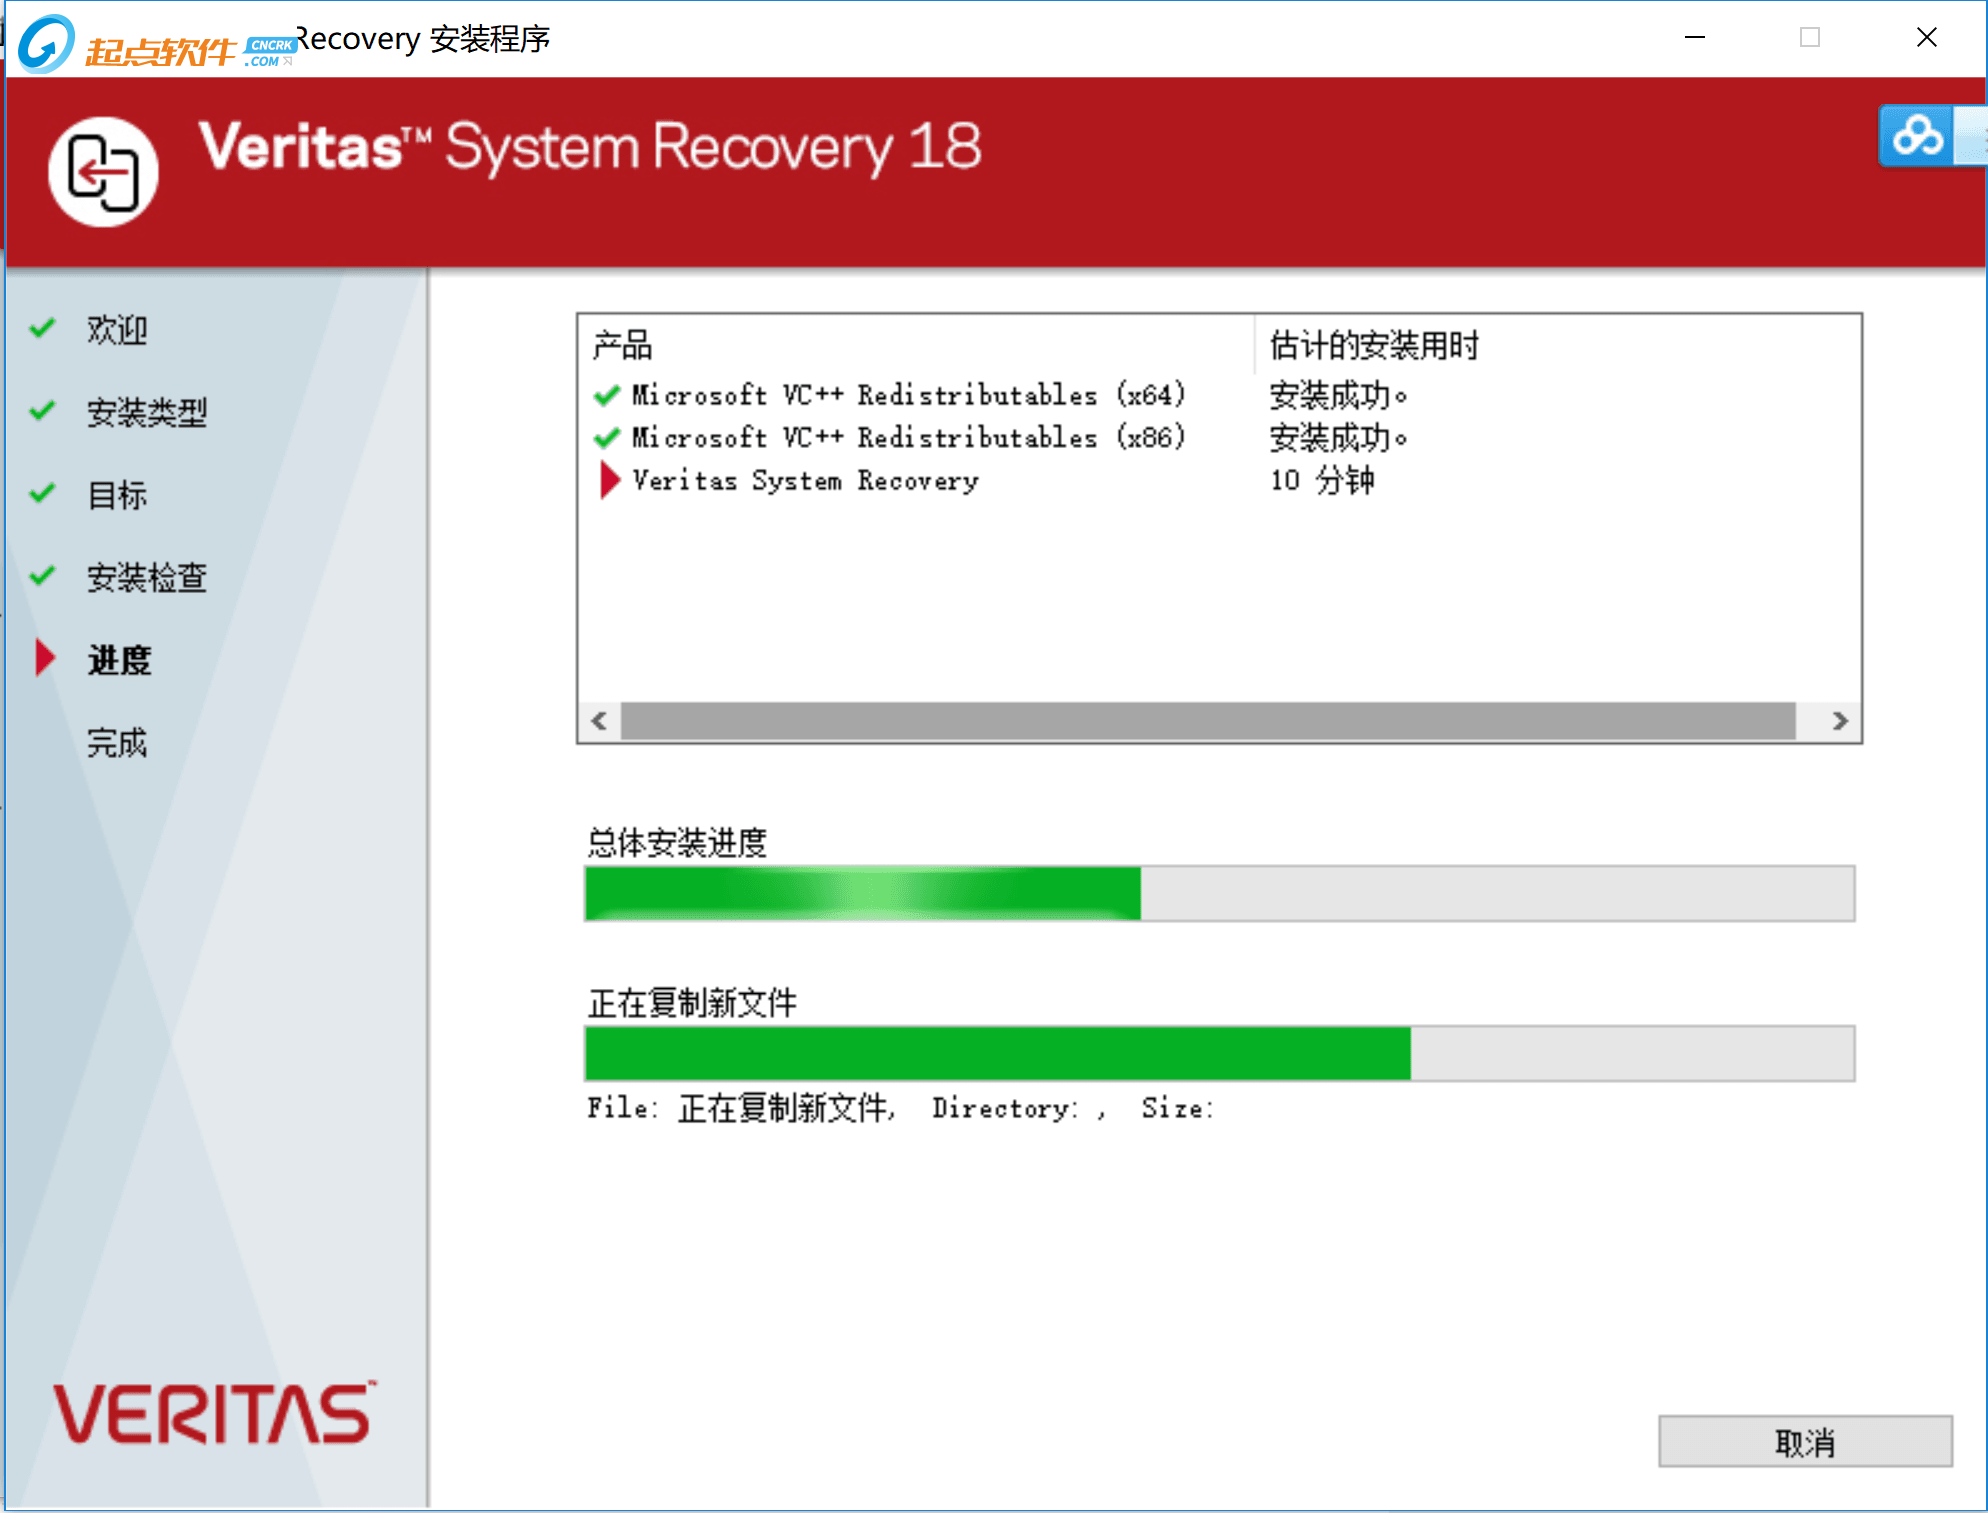Click the checkmark beside 安装检查 step
The width and height of the screenshot is (1988, 1513).
[42, 576]
